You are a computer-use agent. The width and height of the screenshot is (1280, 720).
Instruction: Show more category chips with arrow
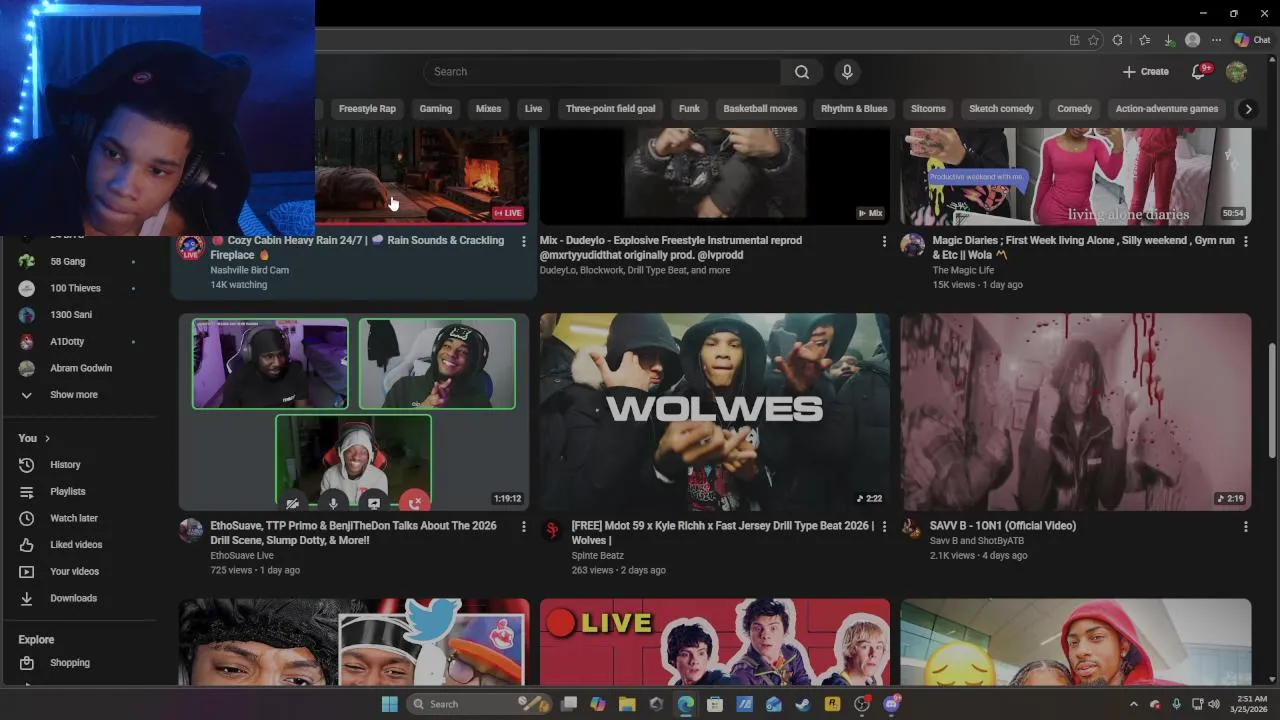tap(1247, 109)
